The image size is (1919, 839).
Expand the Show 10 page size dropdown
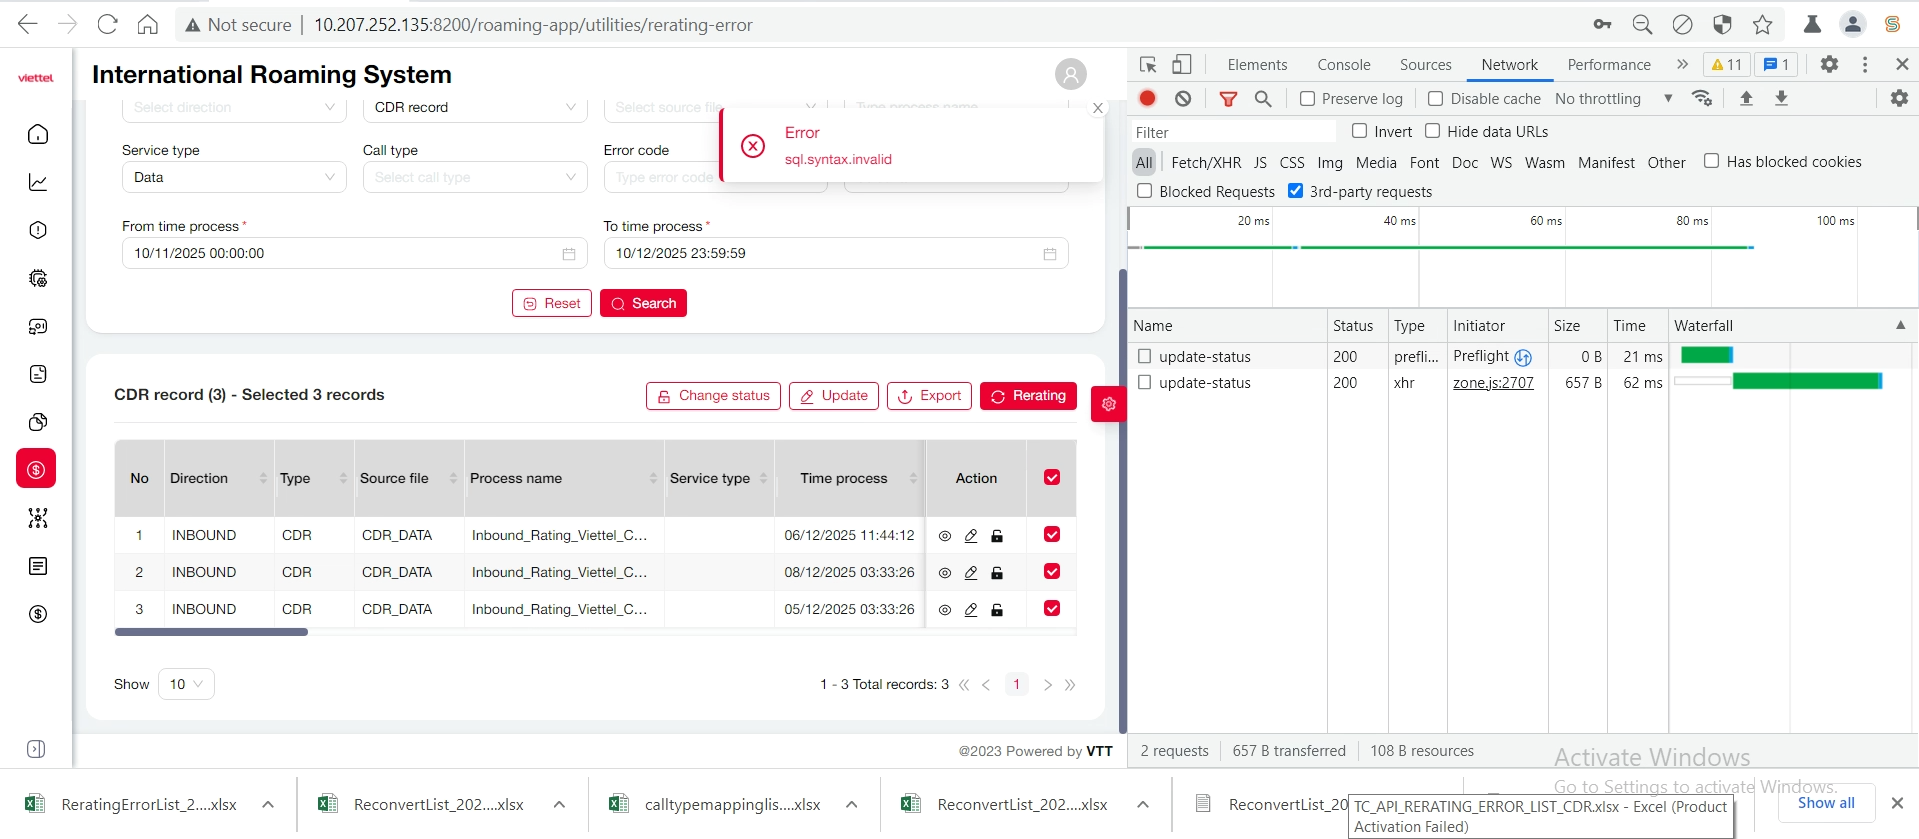point(186,684)
